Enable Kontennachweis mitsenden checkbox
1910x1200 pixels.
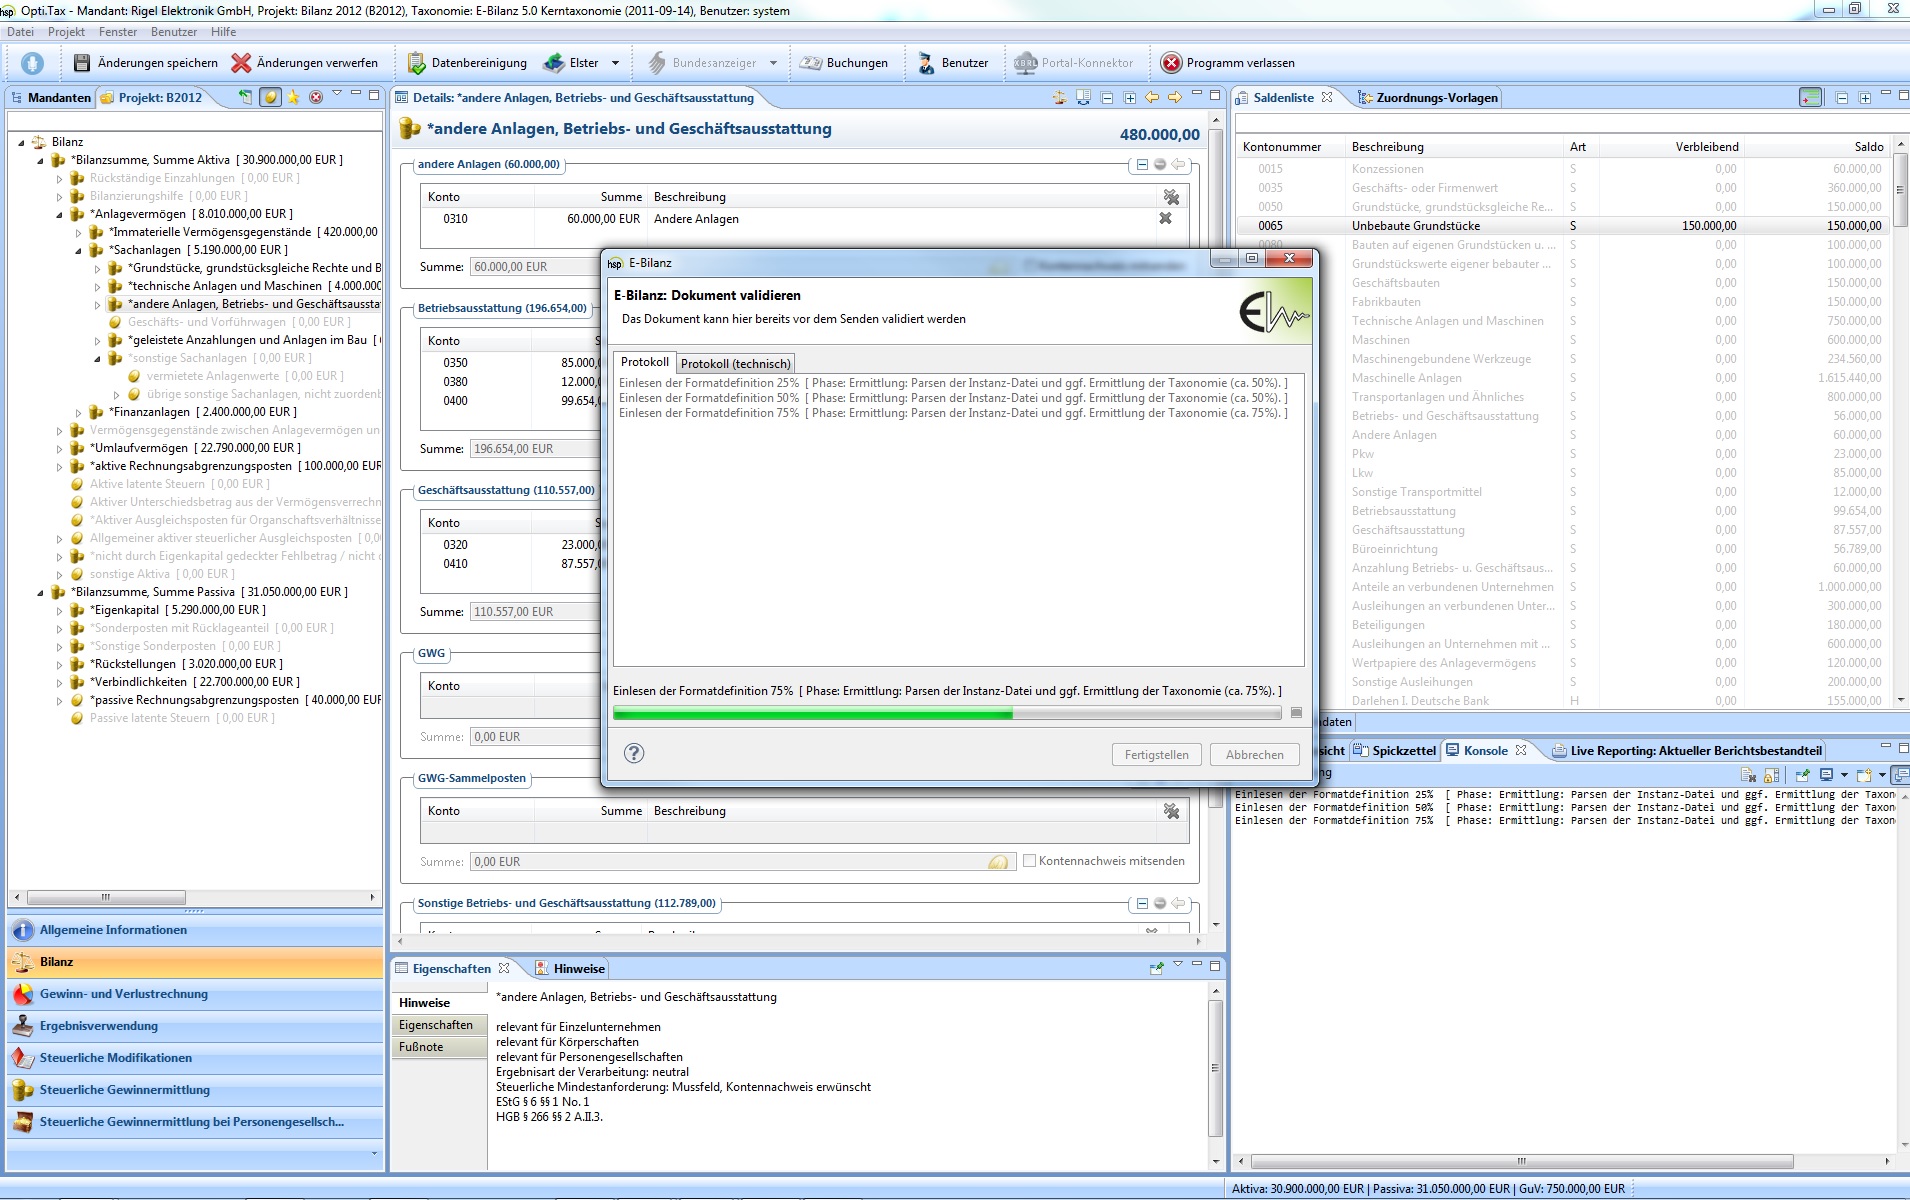tap(1029, 860)
